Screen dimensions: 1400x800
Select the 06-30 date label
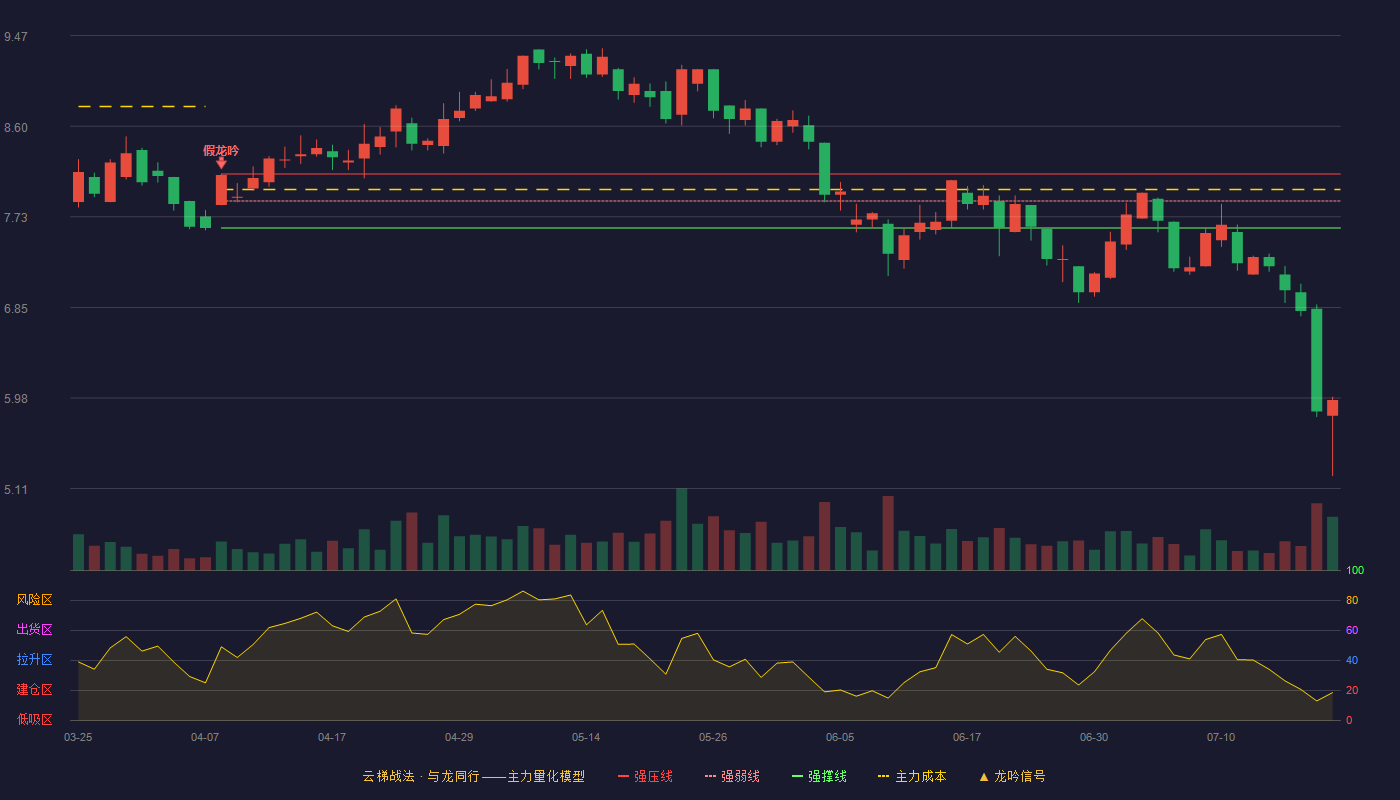pos(1094,737)
